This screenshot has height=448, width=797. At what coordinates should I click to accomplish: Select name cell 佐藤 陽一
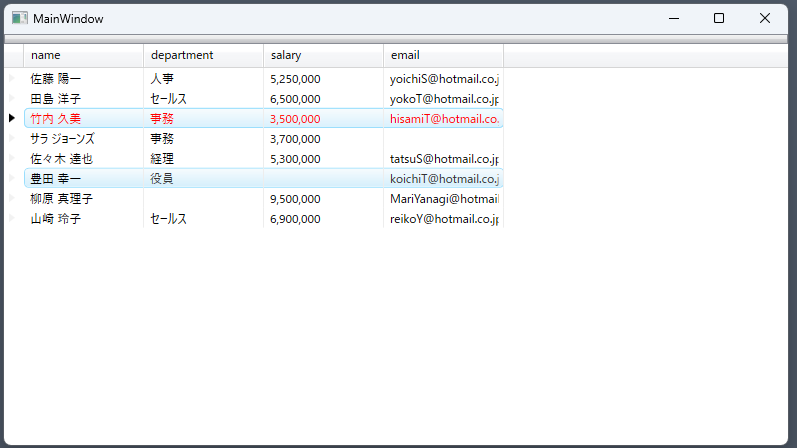(83, 79)
